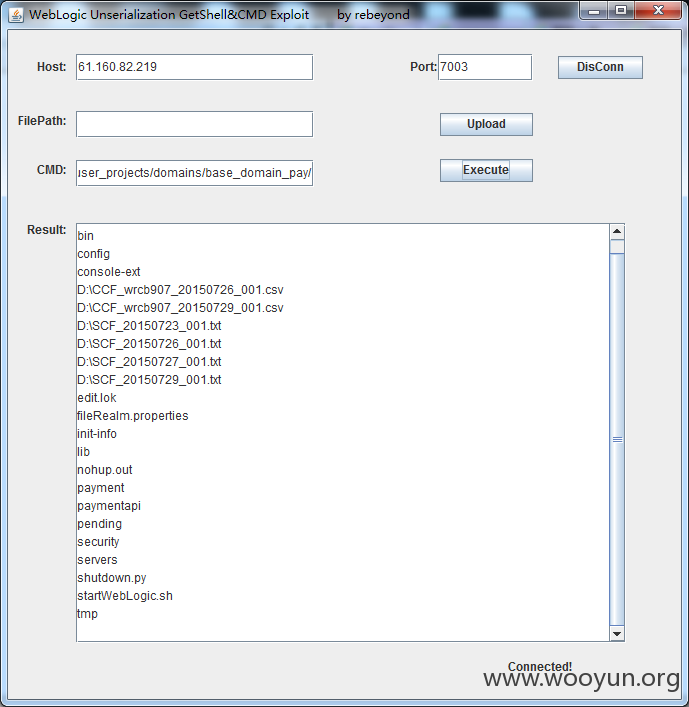Focus the empty FilePath field
Screen dimensions: 689x707
click(x=194, y=124)
